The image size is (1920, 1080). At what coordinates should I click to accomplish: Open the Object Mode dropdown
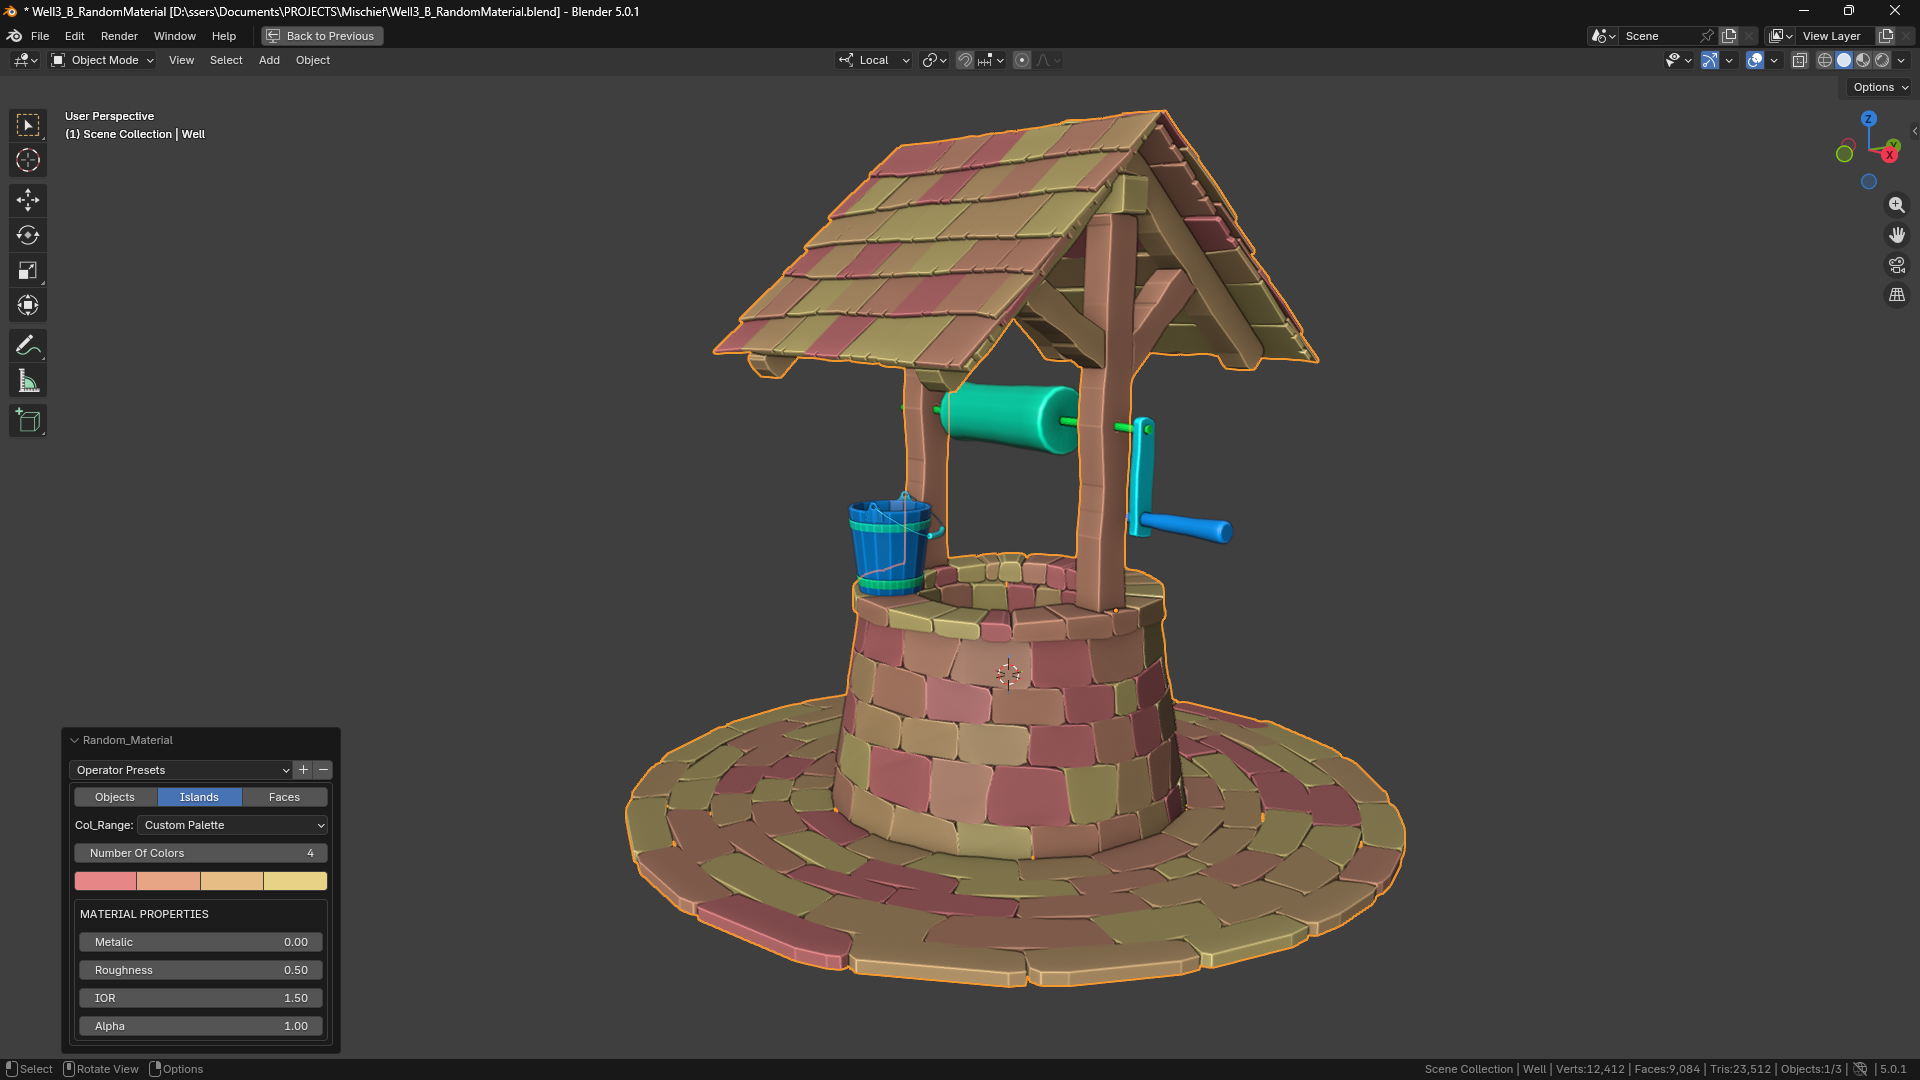[103, 60]
